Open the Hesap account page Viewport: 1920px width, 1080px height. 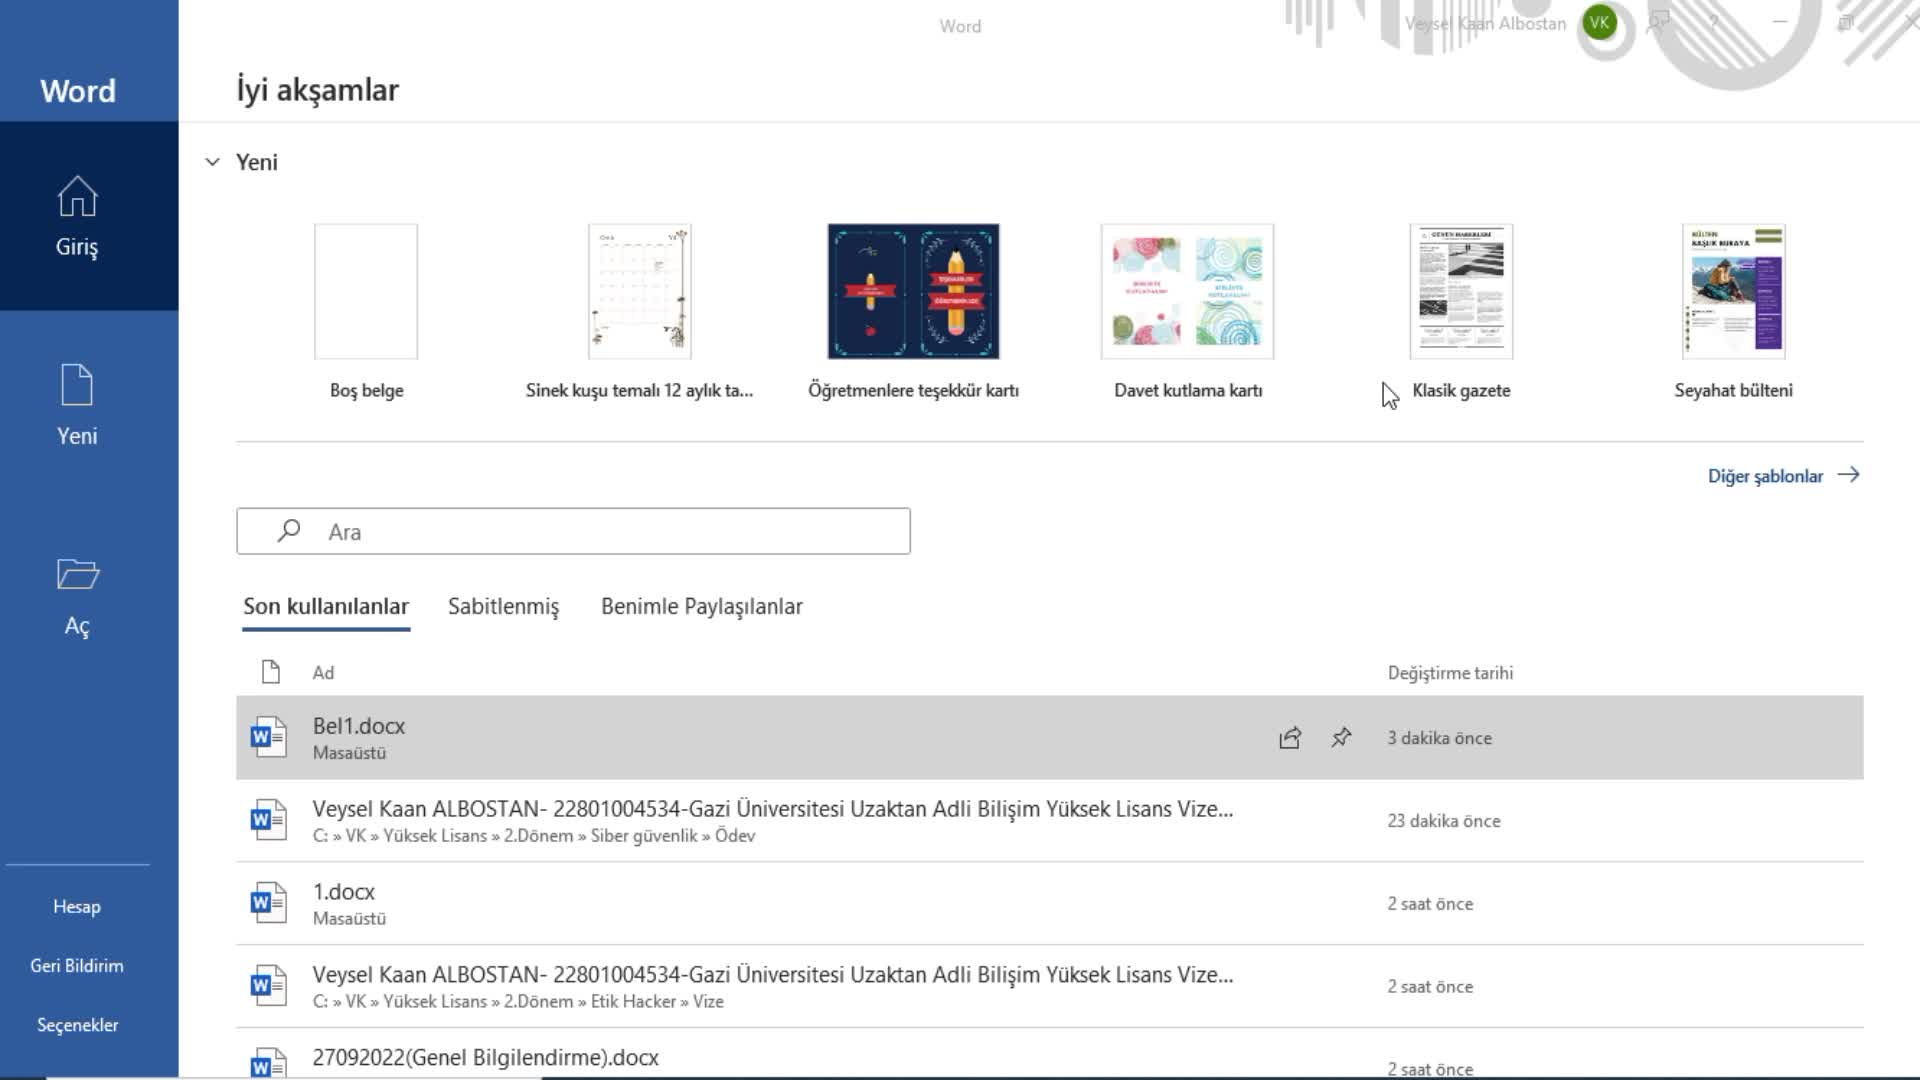coord(77,907)
